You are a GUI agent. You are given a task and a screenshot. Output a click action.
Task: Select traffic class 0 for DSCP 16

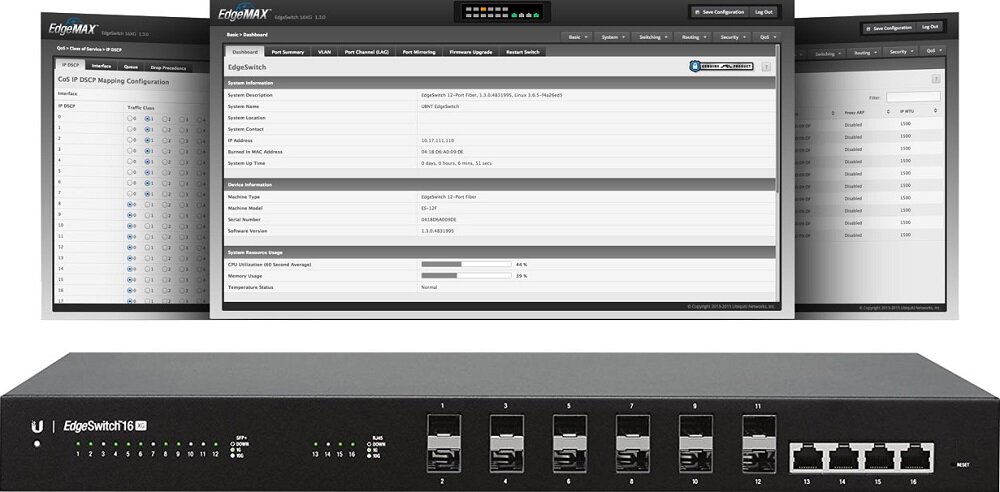(x=130, y=290)
